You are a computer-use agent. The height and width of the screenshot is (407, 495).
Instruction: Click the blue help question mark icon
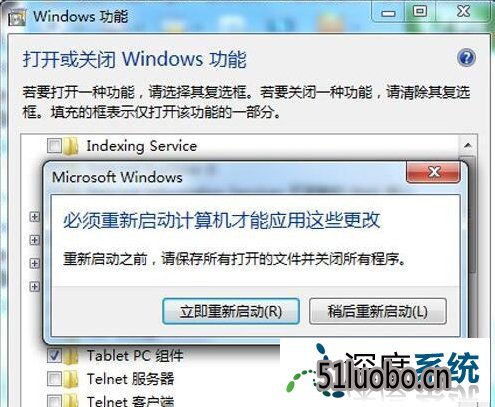pos(466,58)
